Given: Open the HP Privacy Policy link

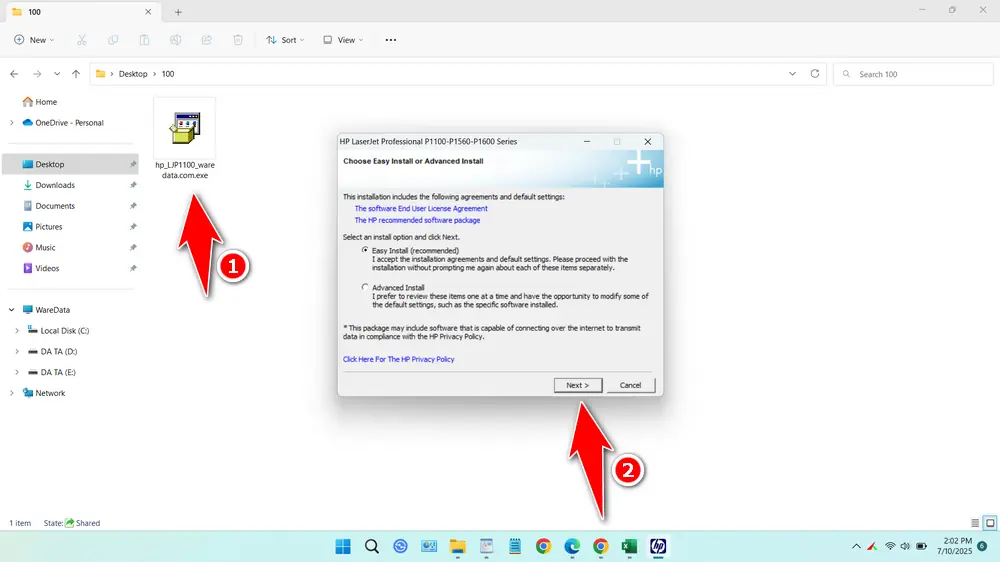Looking at the screenshot, I should click(399, 359).
